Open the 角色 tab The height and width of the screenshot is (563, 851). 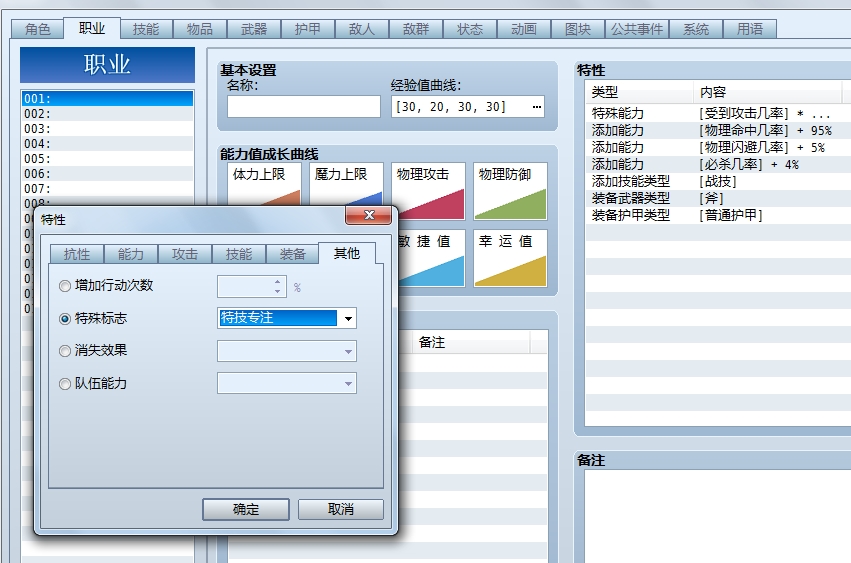pos(37,29)
